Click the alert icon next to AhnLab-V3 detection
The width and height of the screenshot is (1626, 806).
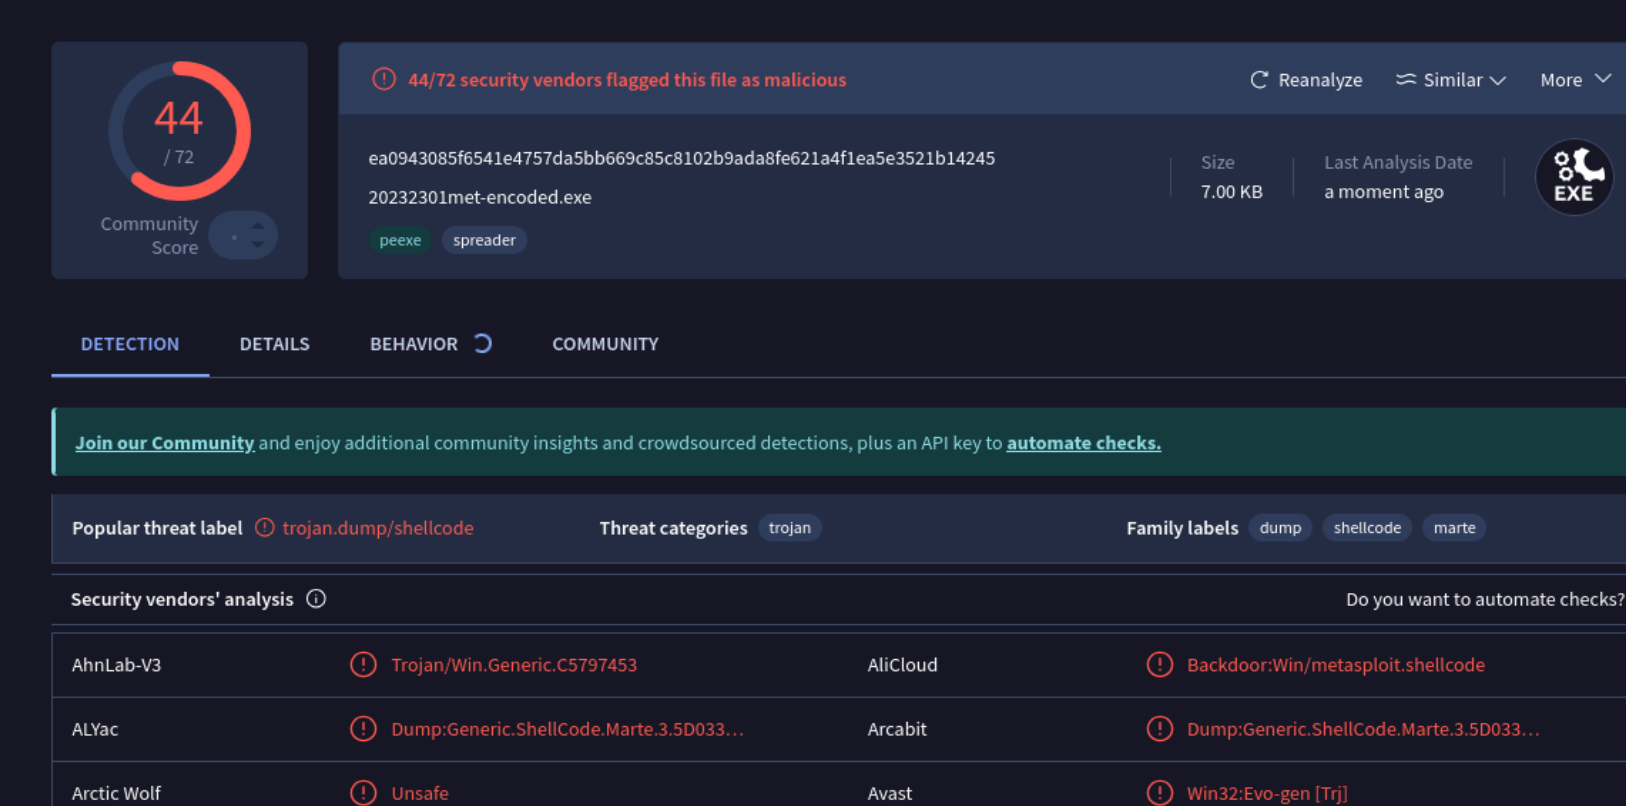click(363, 665)
